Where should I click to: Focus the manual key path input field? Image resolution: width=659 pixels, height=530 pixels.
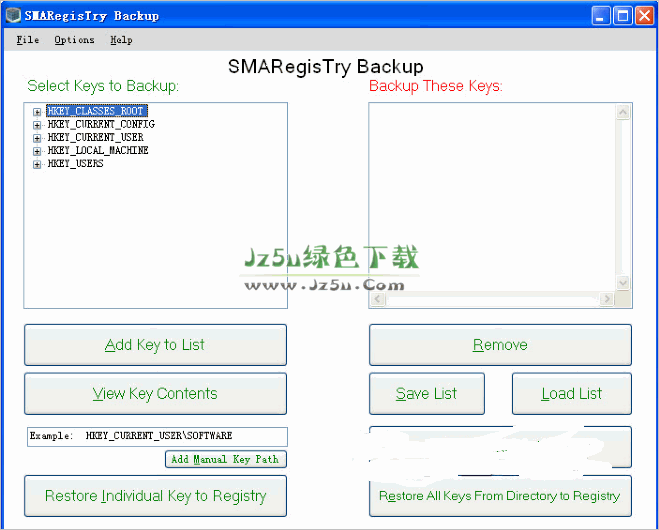(x=157, y=436)
